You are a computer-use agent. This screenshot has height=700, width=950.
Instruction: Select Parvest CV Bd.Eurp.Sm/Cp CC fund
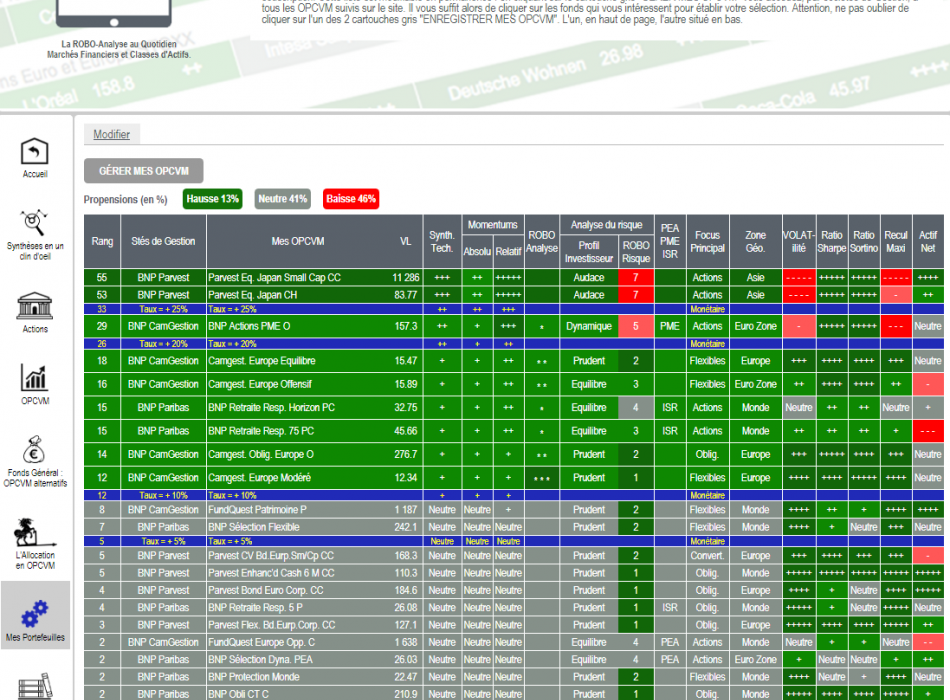pos(271,556)
